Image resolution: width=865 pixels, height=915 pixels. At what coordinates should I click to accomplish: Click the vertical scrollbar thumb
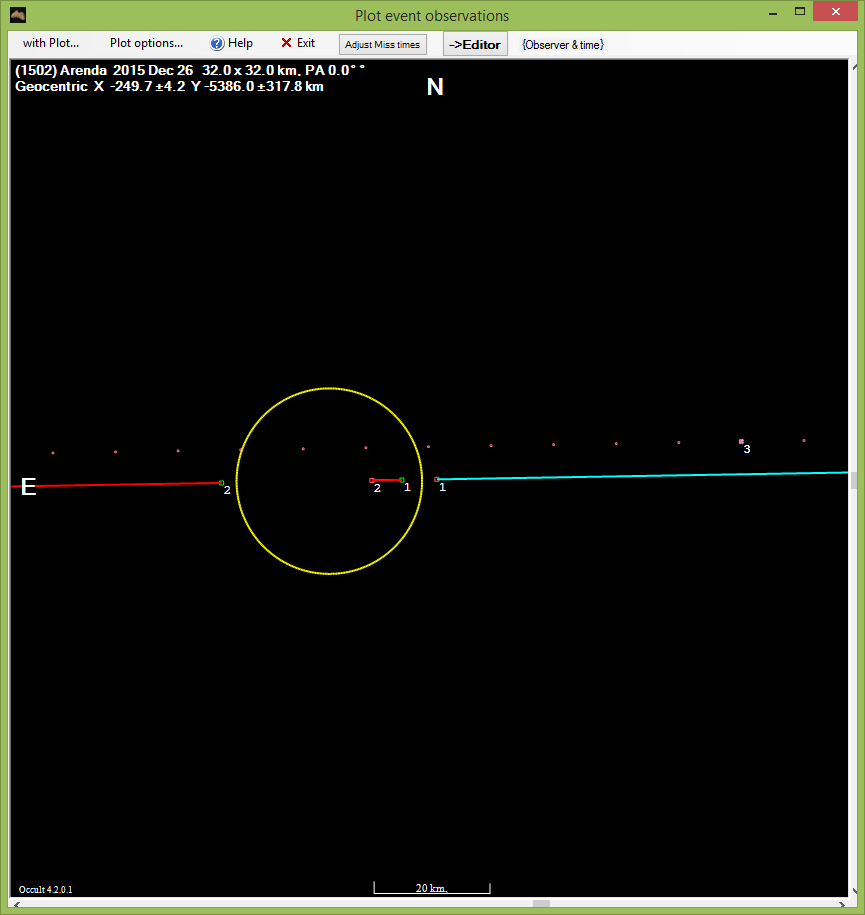pos(854,480)
